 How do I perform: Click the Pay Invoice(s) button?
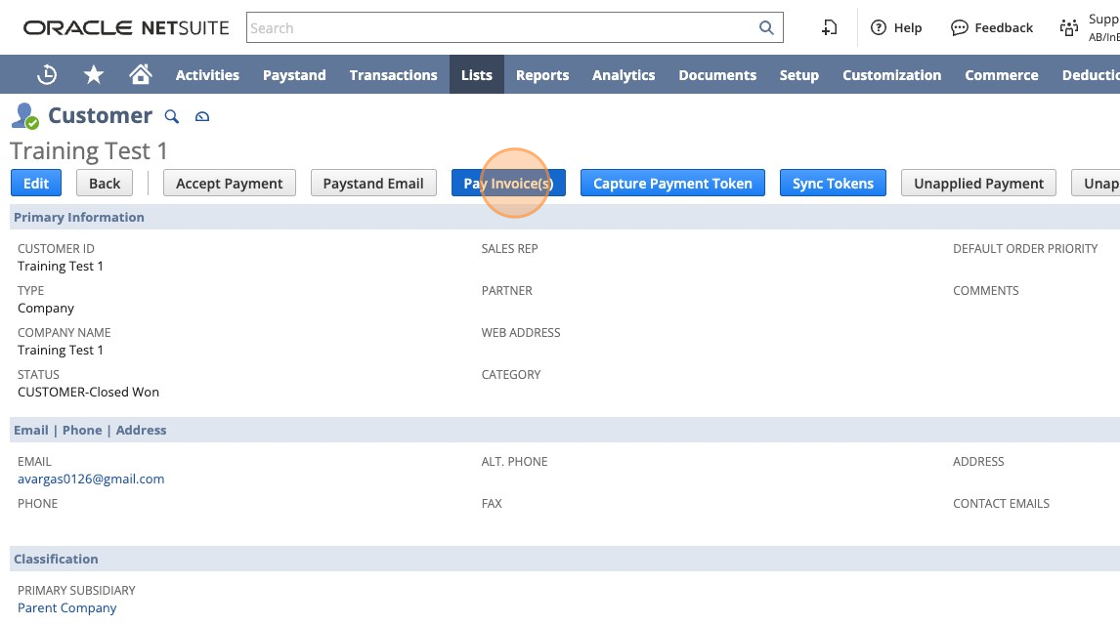[509, 183]
